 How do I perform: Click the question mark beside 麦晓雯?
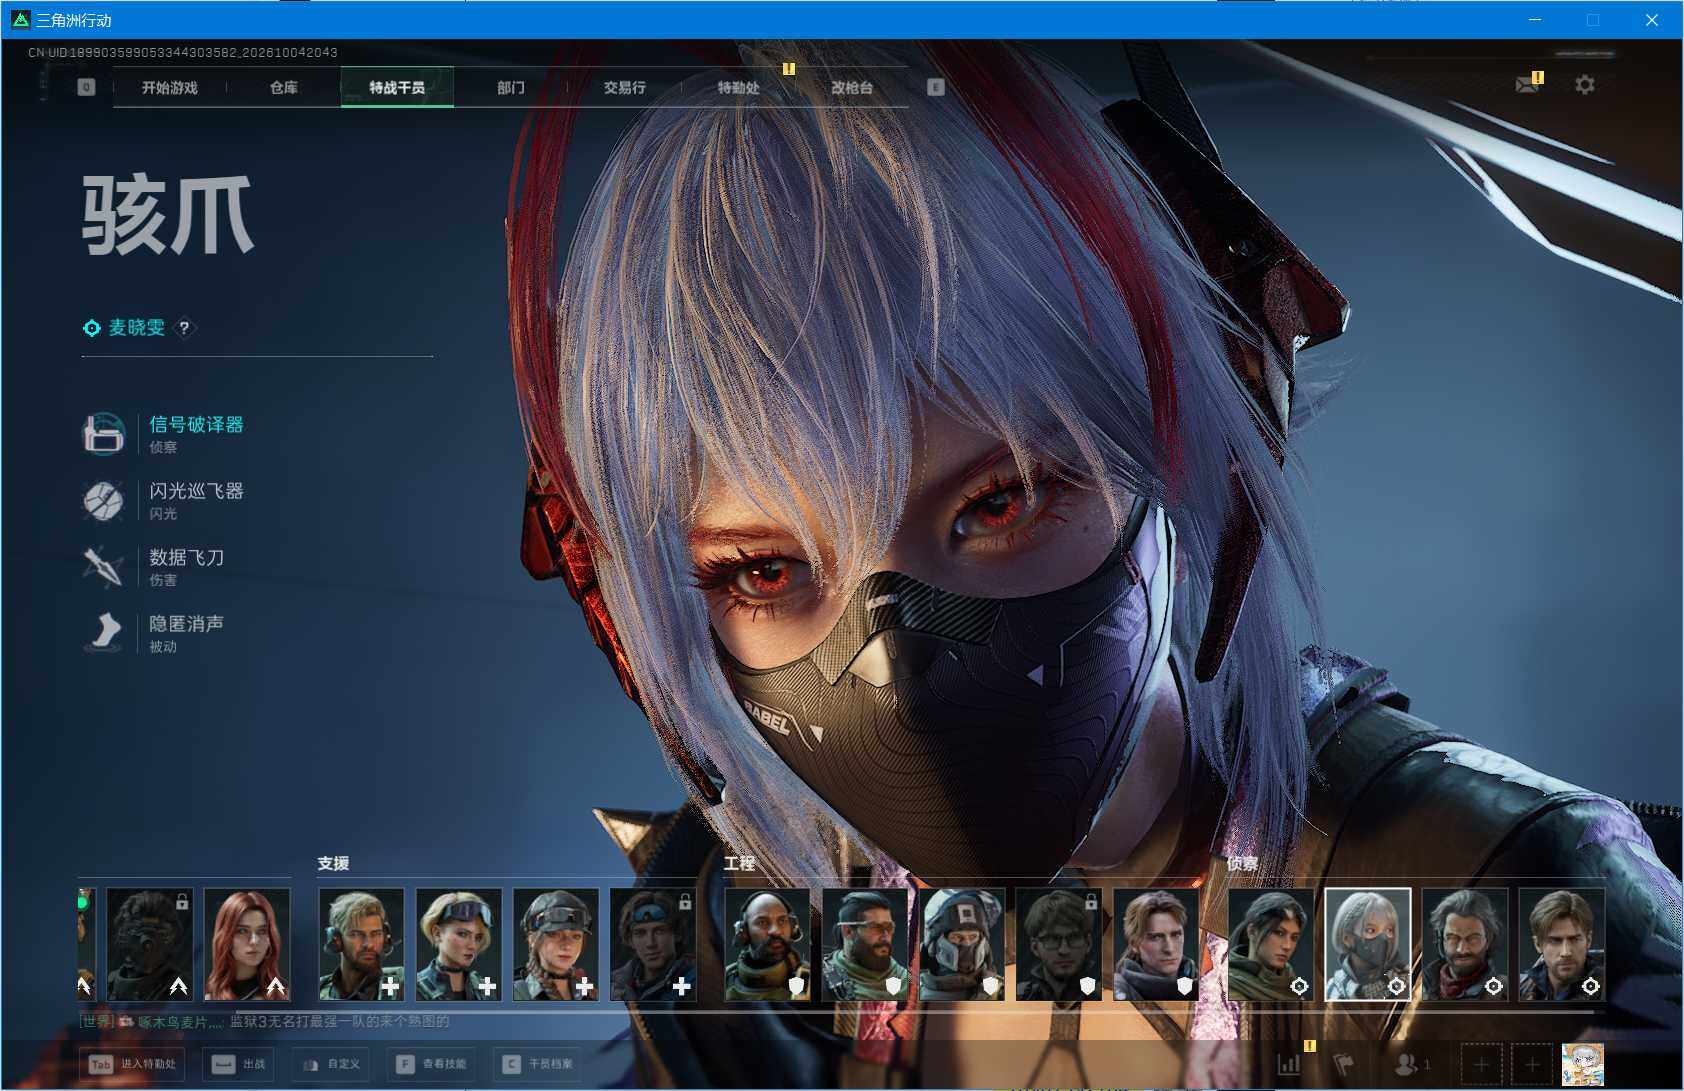(x=184, y=327)
